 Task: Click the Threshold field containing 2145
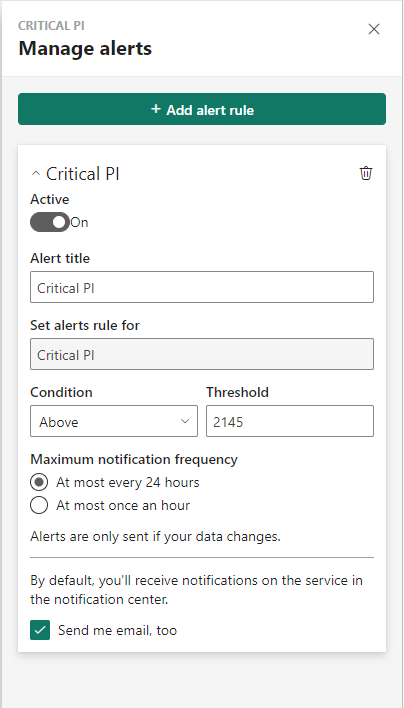[x=290, y=421]
